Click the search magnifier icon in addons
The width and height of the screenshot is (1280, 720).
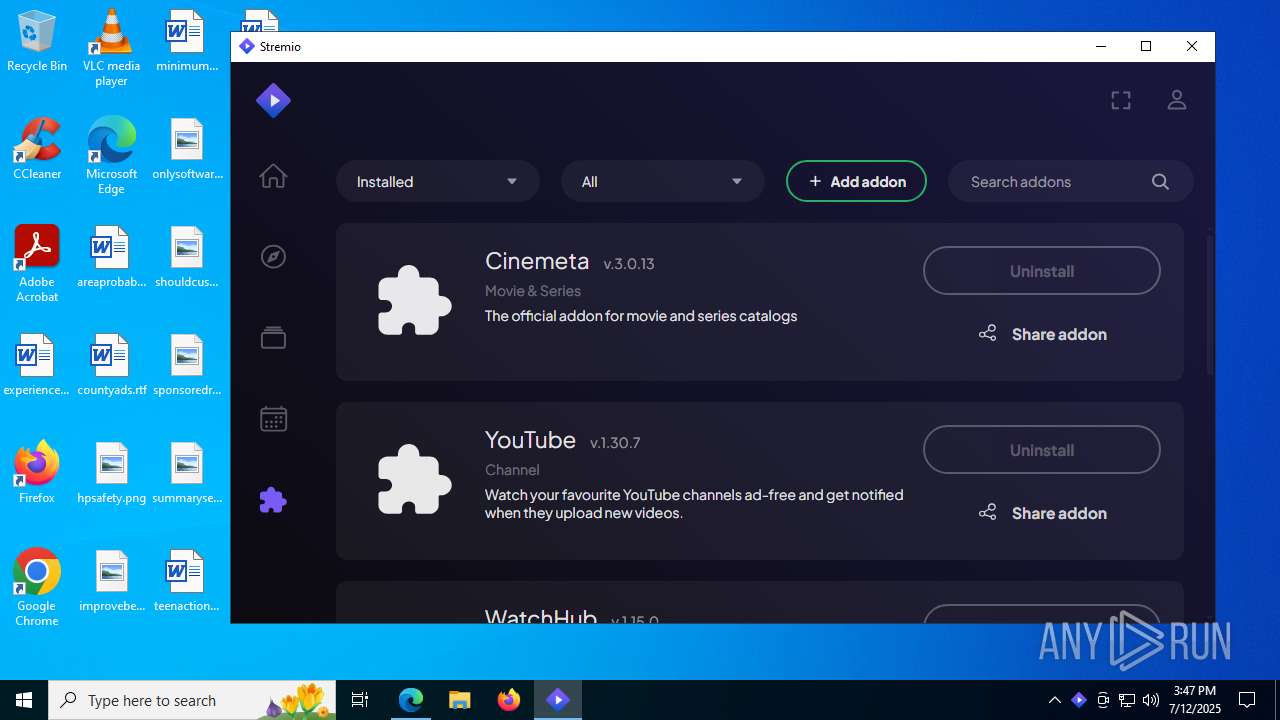coord(1160,182)
